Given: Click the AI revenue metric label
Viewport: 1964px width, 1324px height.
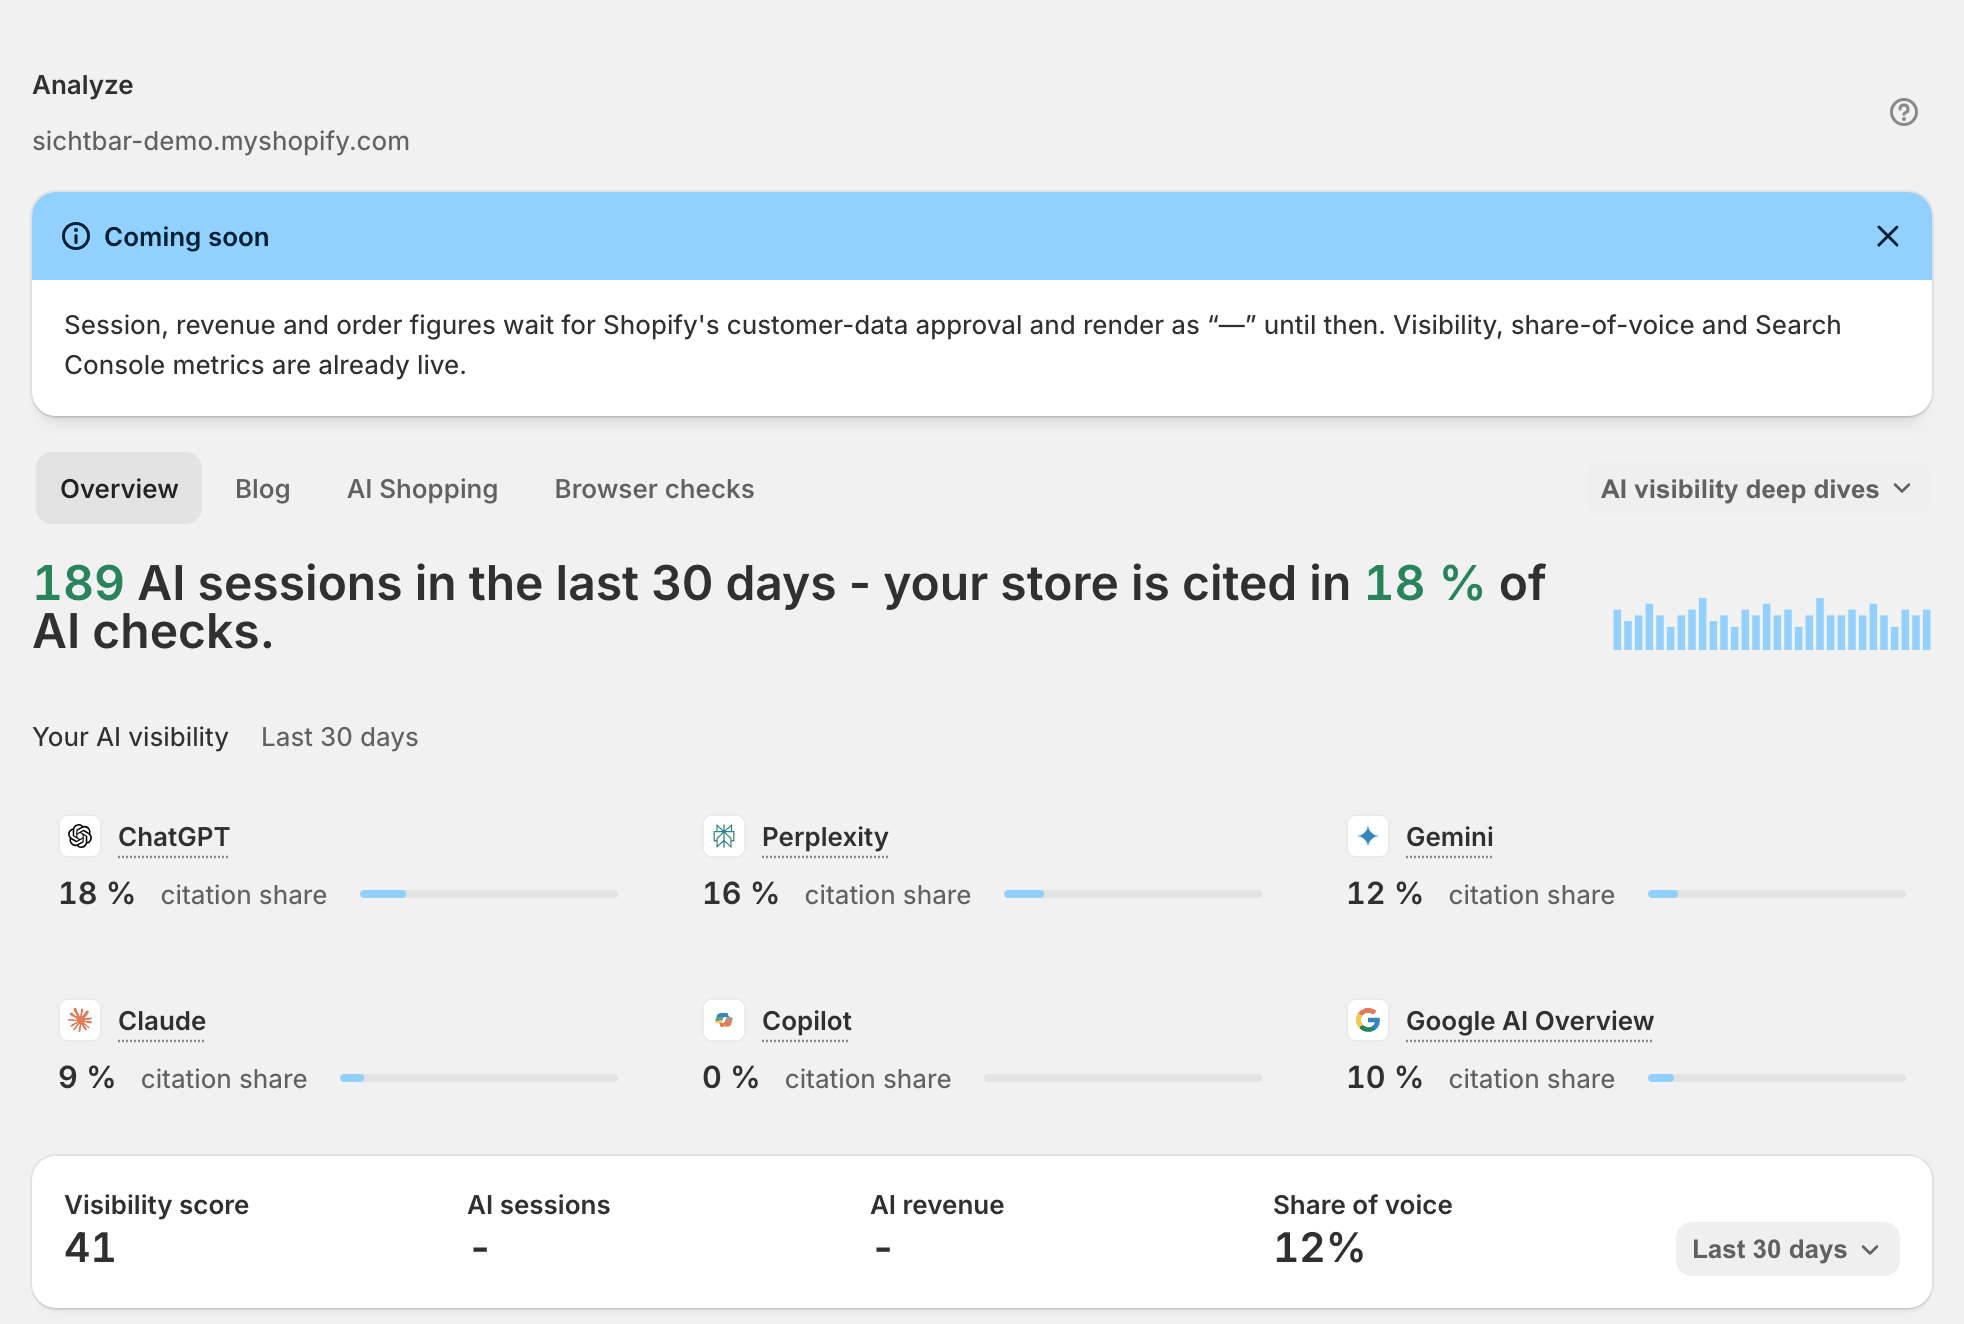Looking at the screenshot, I should (x=937, y=1205).
